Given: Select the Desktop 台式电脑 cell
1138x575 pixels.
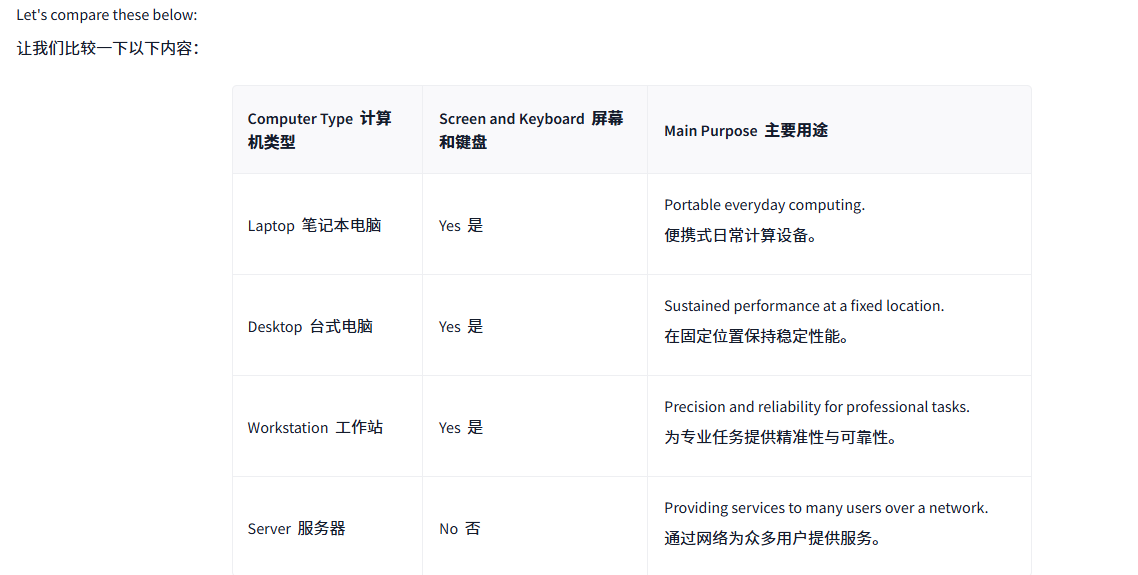Looking at the screenshot, I should pos(327,325).
